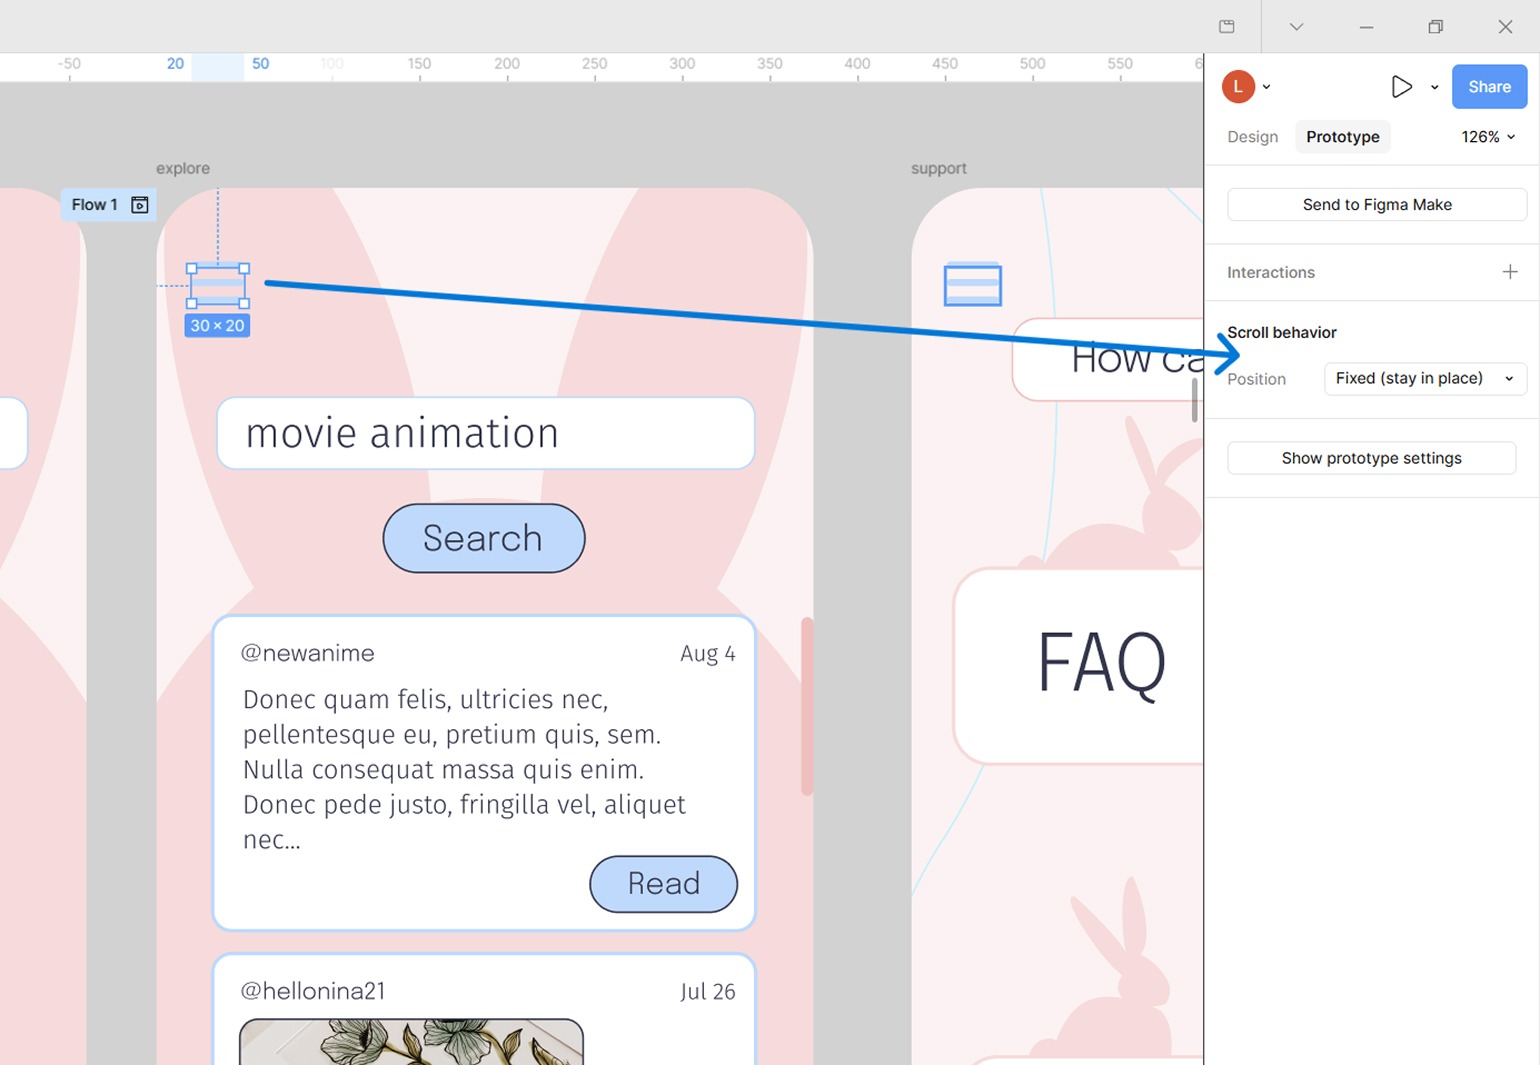Click the movie animation search field
1540x1065 pixels.
click(485, 434)
